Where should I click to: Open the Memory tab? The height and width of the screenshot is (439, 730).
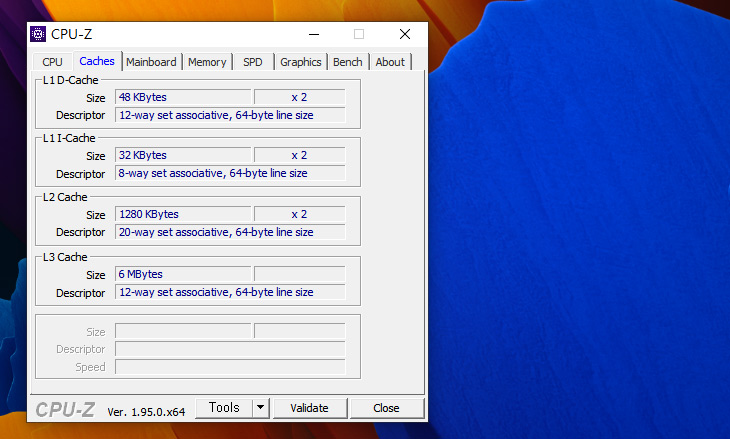point(207,62)
